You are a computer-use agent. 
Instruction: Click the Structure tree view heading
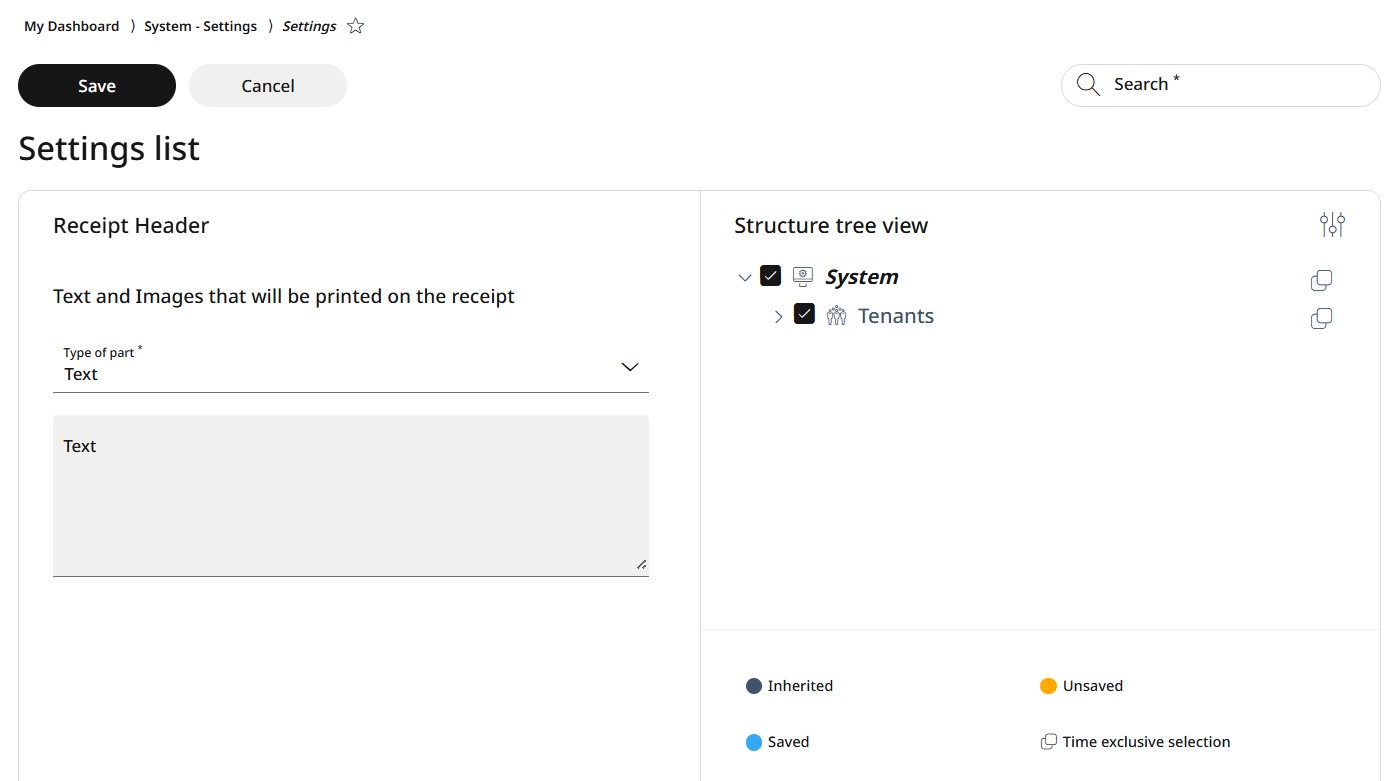[x=831, y=226]
